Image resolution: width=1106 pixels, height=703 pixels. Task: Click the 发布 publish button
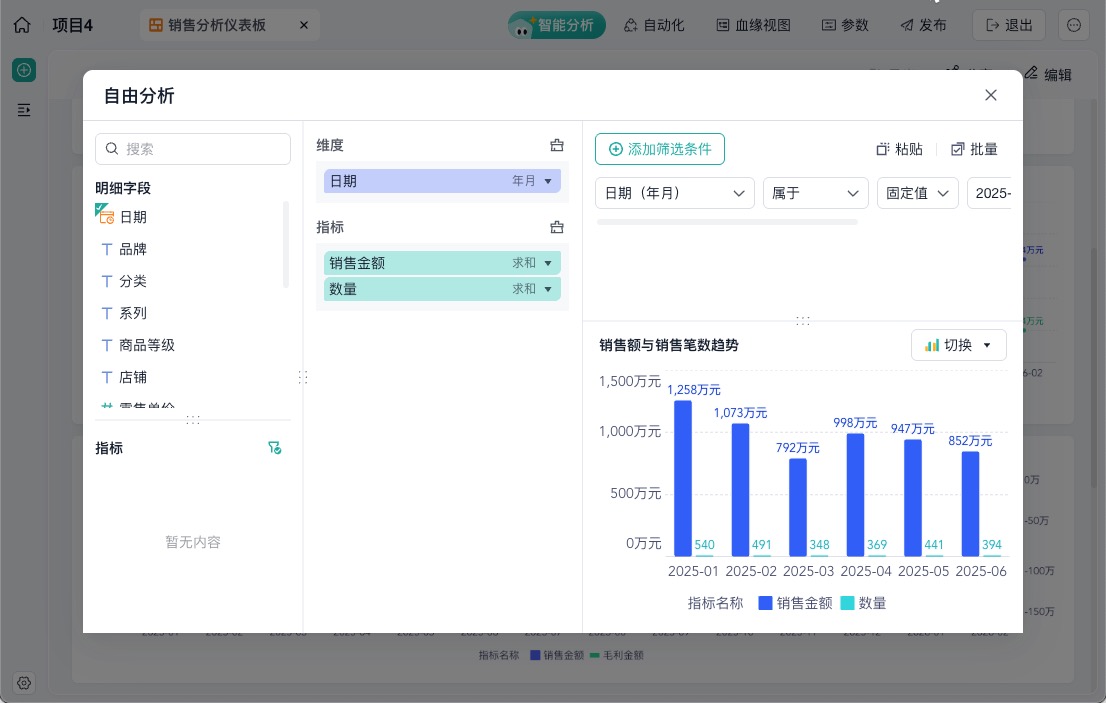(923, 25)
